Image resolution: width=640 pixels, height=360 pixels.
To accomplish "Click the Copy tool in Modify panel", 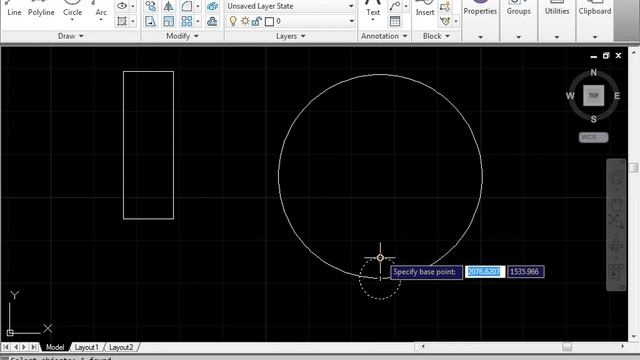I will [151, 6].
